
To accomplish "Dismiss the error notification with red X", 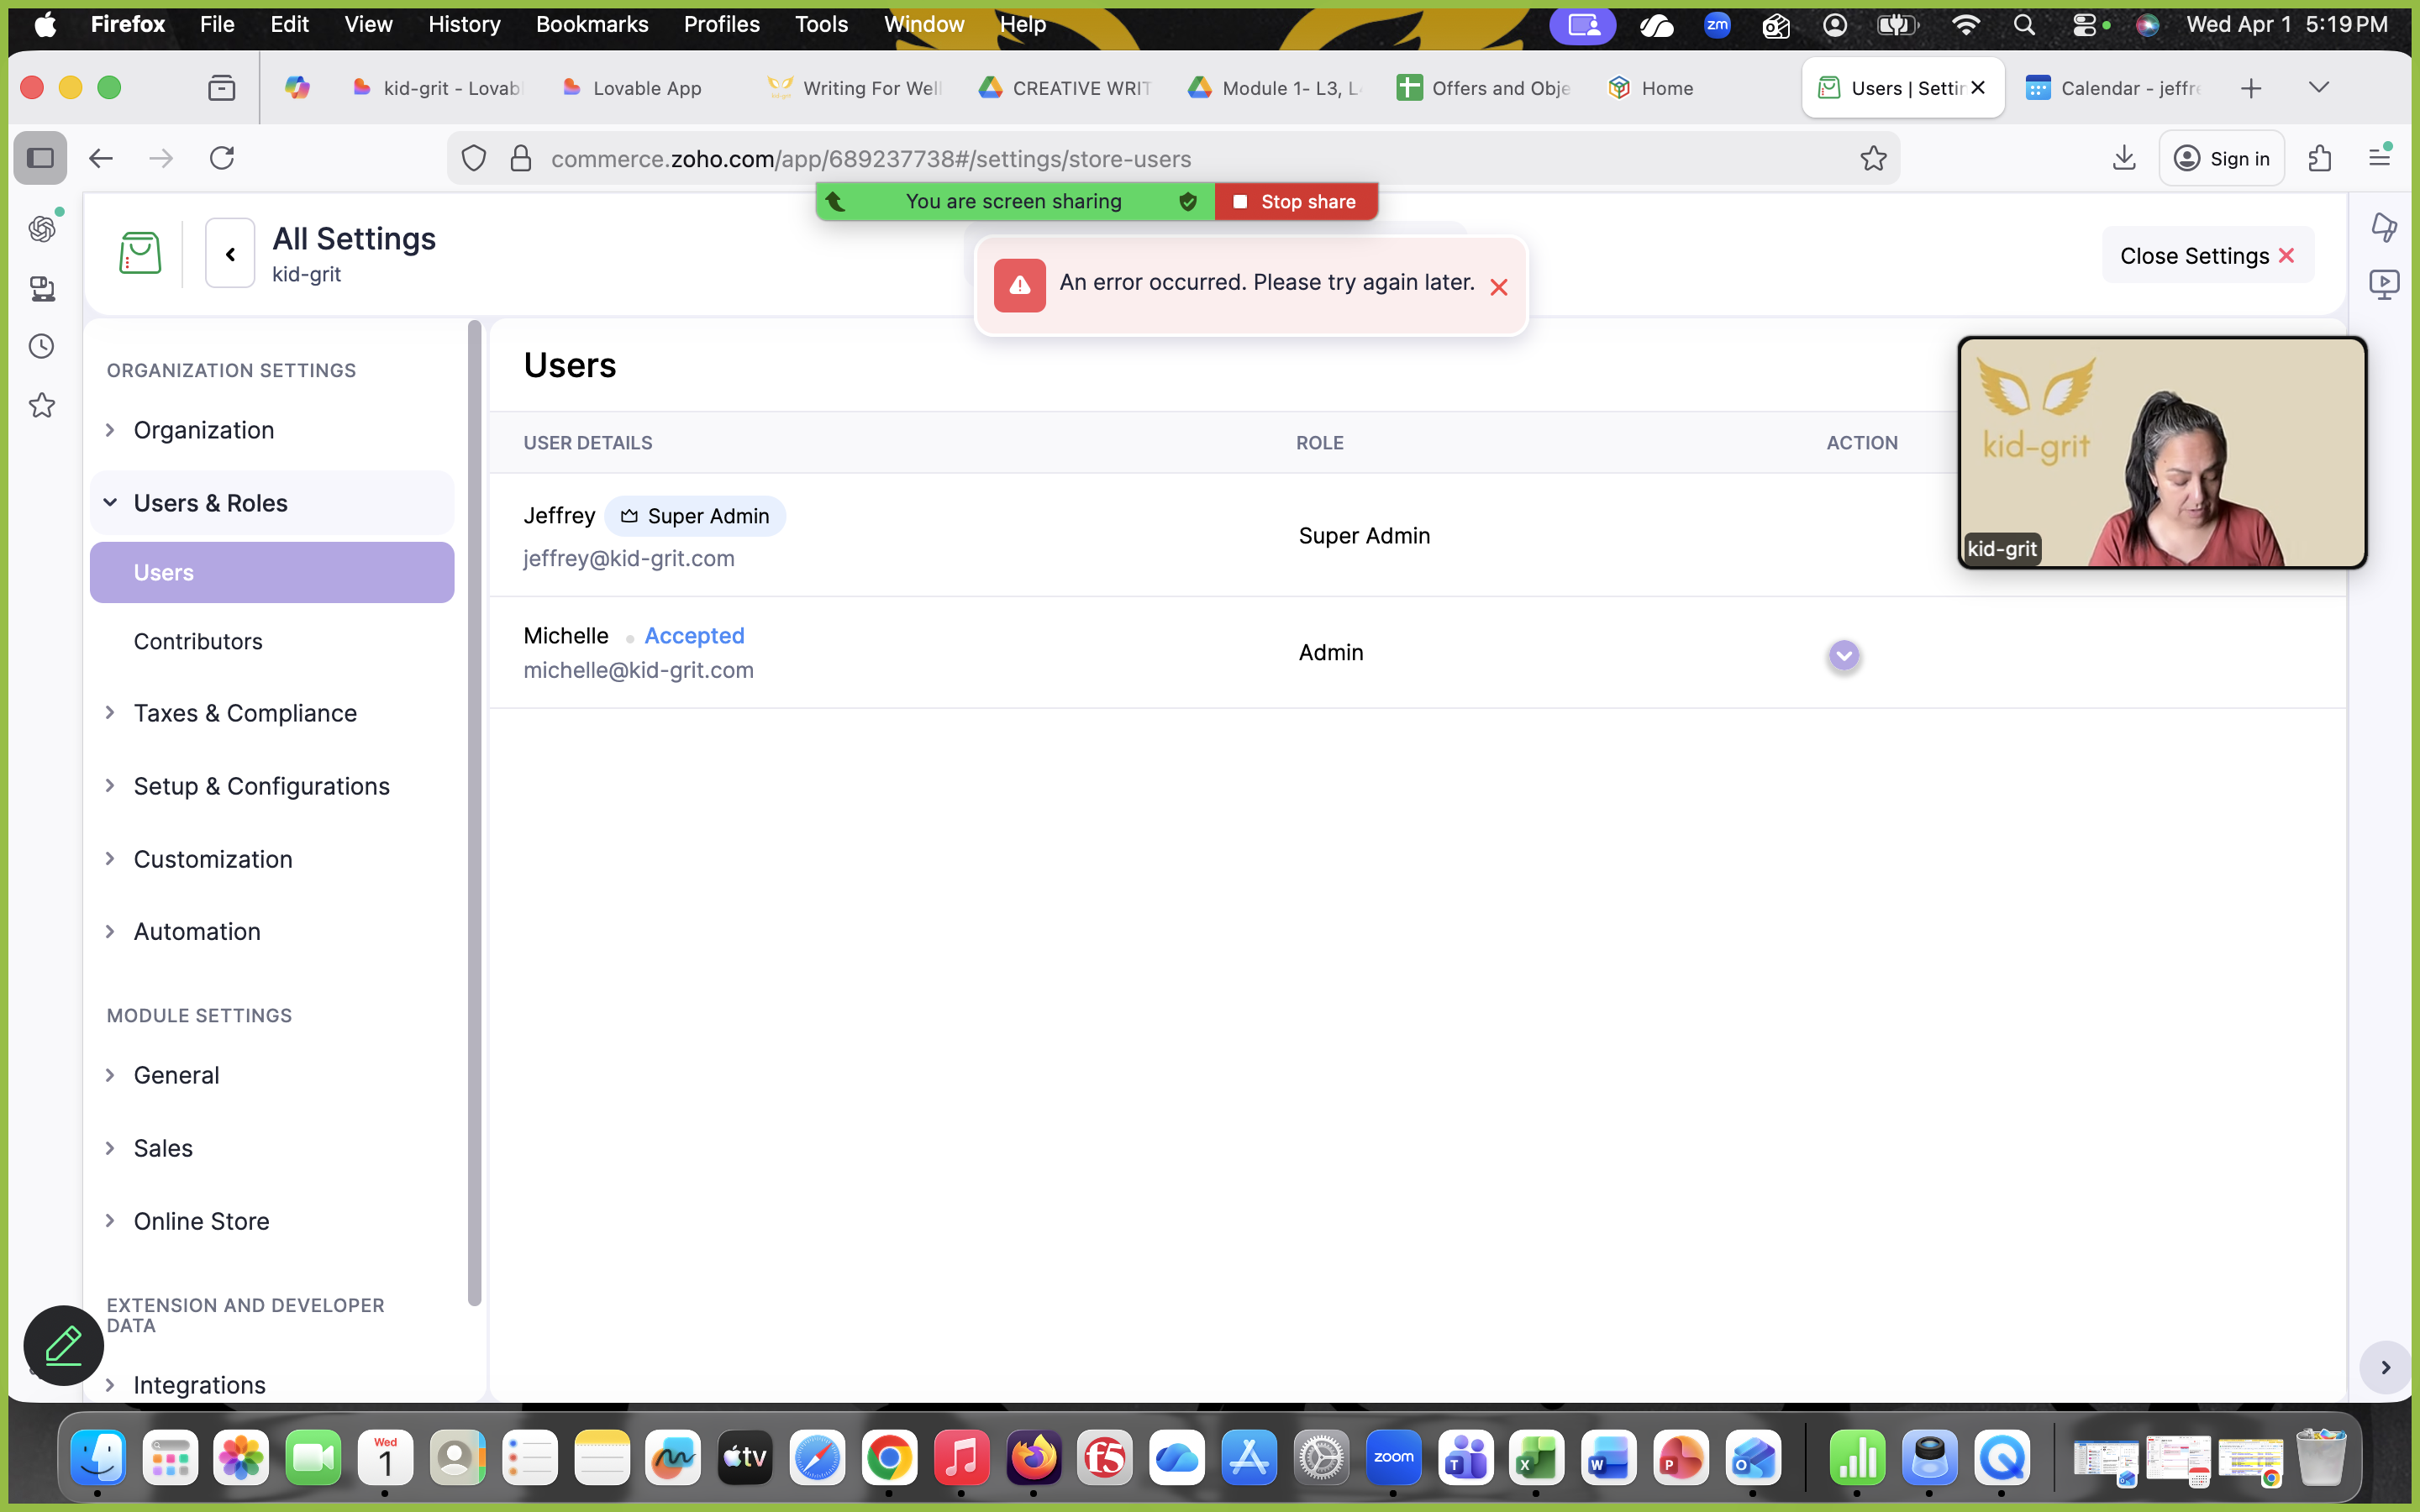I will pos(1498,288).
